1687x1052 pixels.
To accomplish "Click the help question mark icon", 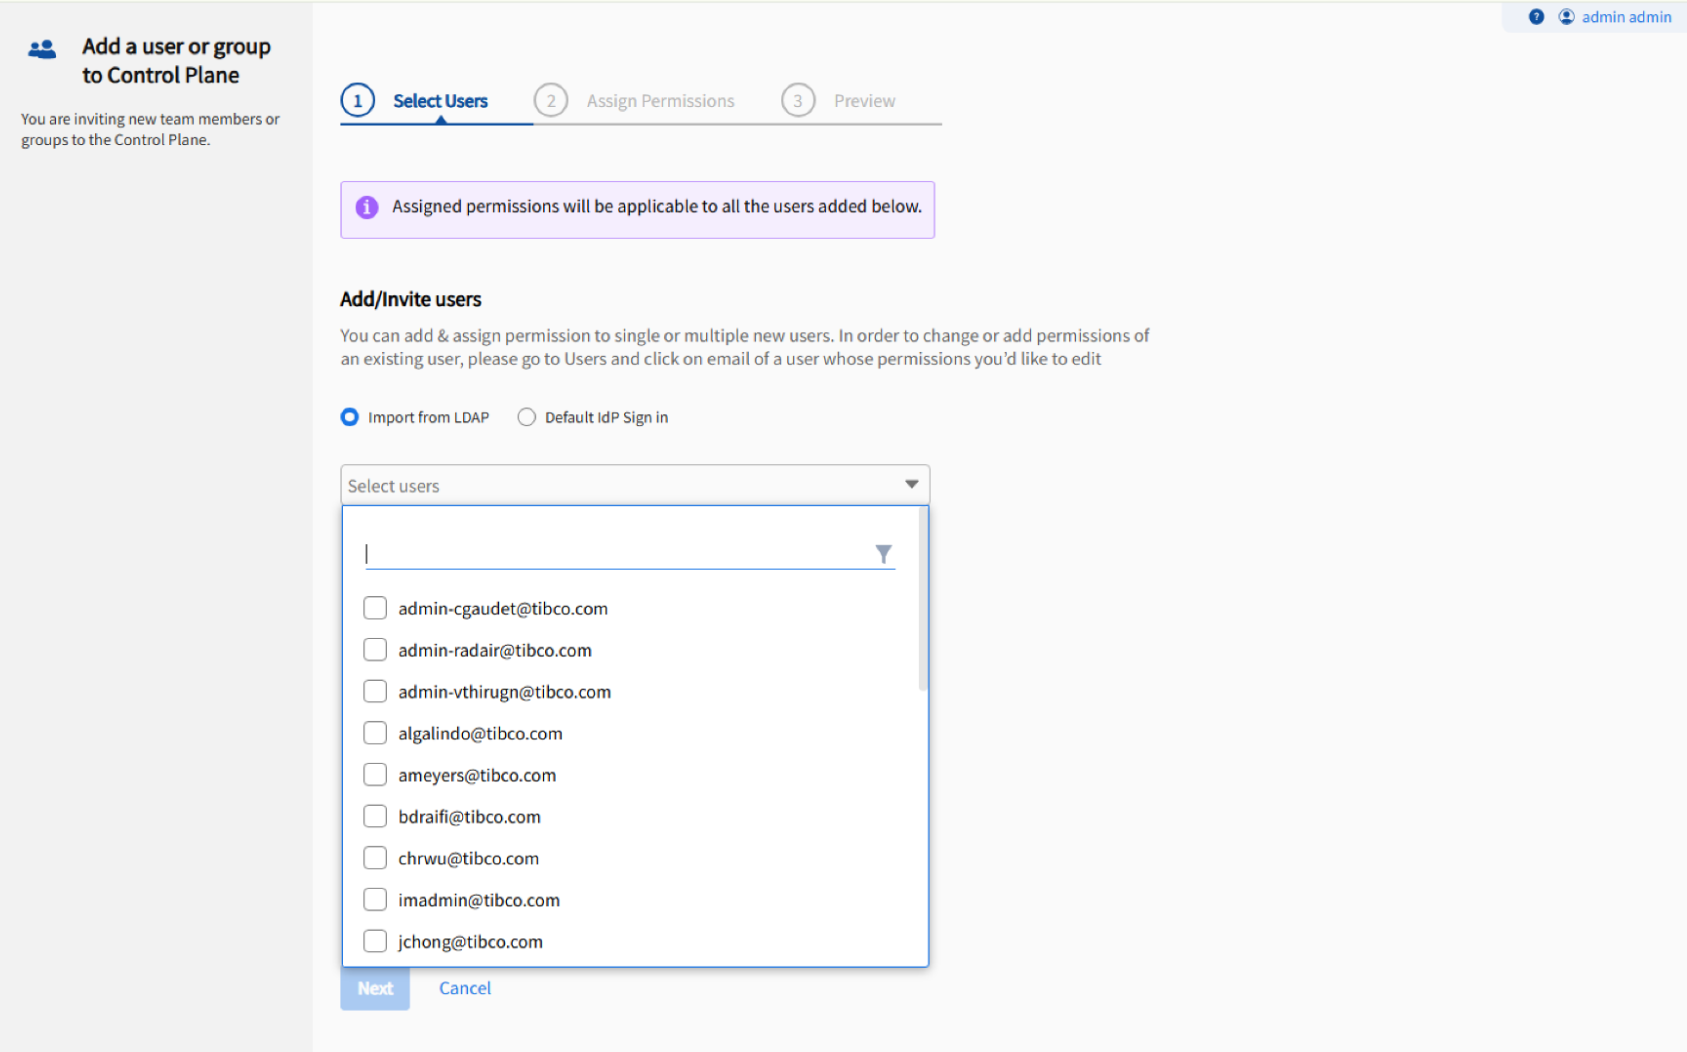I will 1536,17.
